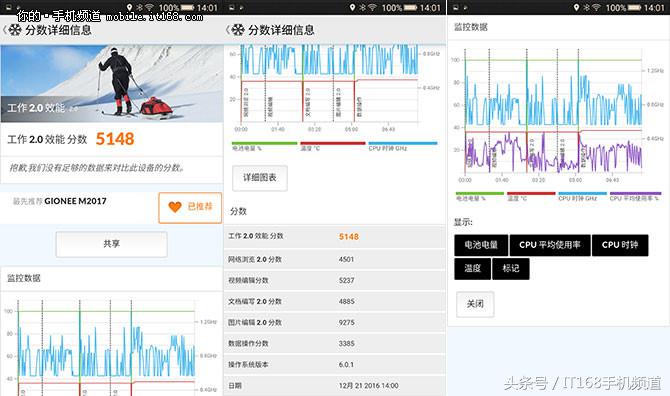Tap 9275 photo editing score value
The width and height of the screenshot is (670, 396).
click(347, 323)
